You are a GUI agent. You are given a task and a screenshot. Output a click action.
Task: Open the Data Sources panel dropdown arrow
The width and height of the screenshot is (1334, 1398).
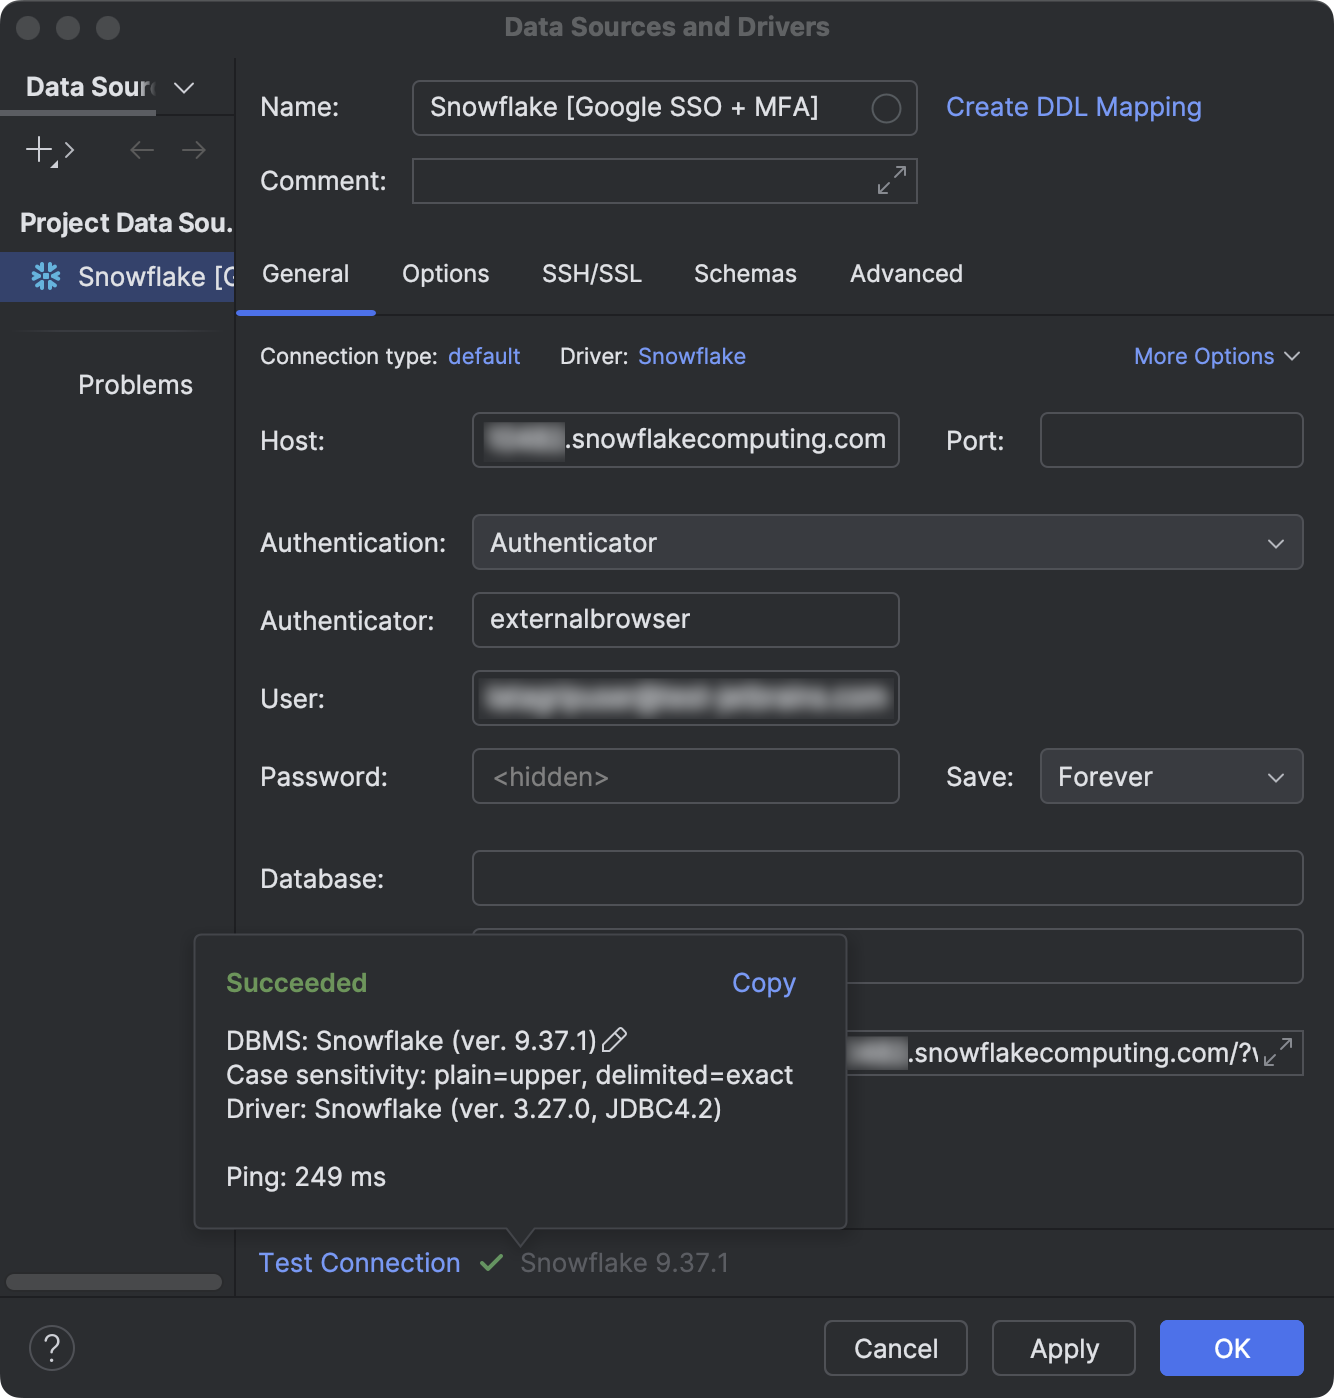pyautogui.click(x=183, y=88)
